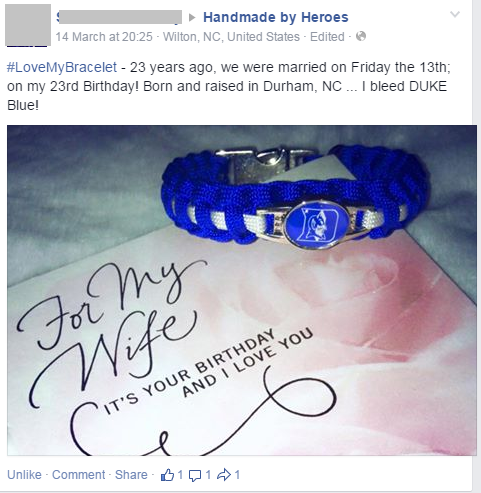Select the Comment action under the post
The image size is (481, 493).
click(x=78, y=475)
